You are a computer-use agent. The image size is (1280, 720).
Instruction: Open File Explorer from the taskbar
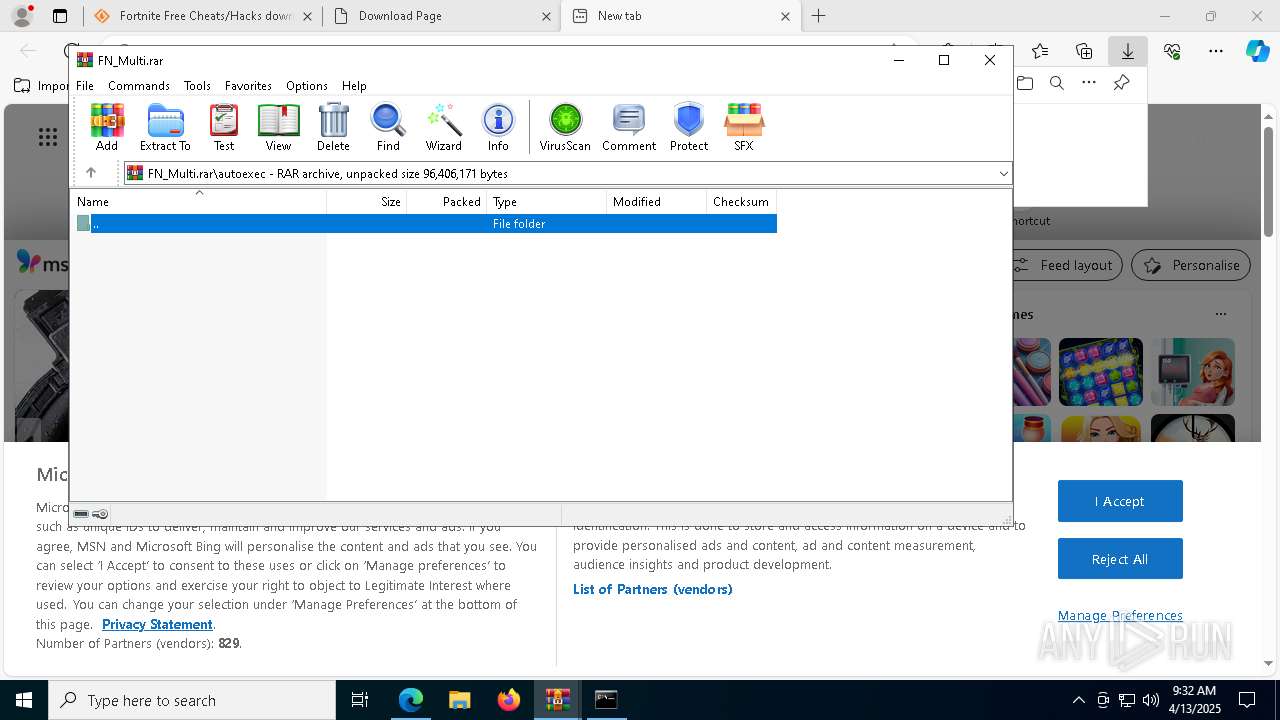click(x=459, y=700)
